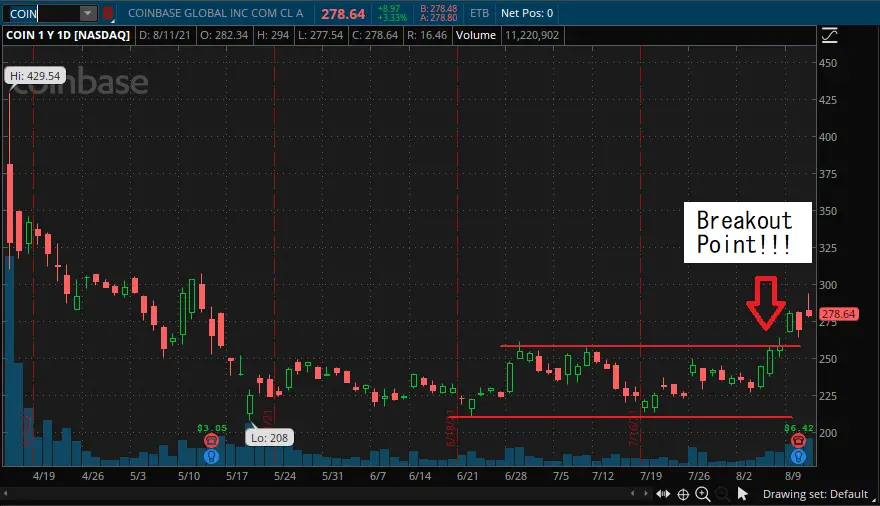Click the pan left-right chart icon
880x506 pixels.
click(663, 494)
